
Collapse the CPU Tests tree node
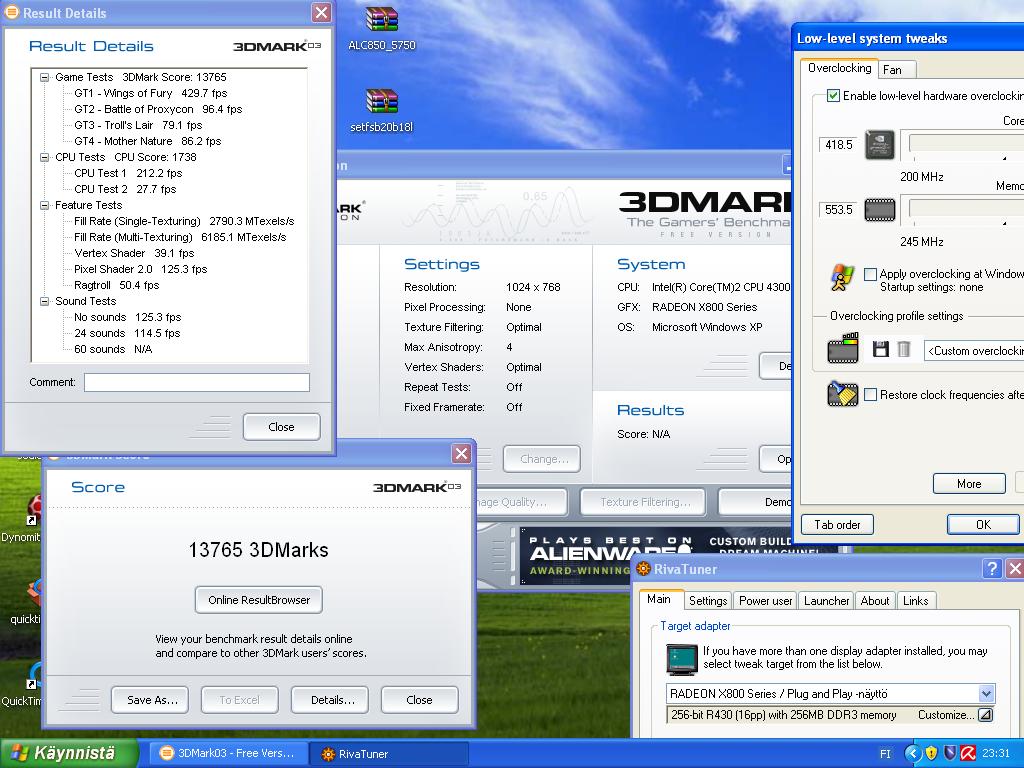(44, 157)
